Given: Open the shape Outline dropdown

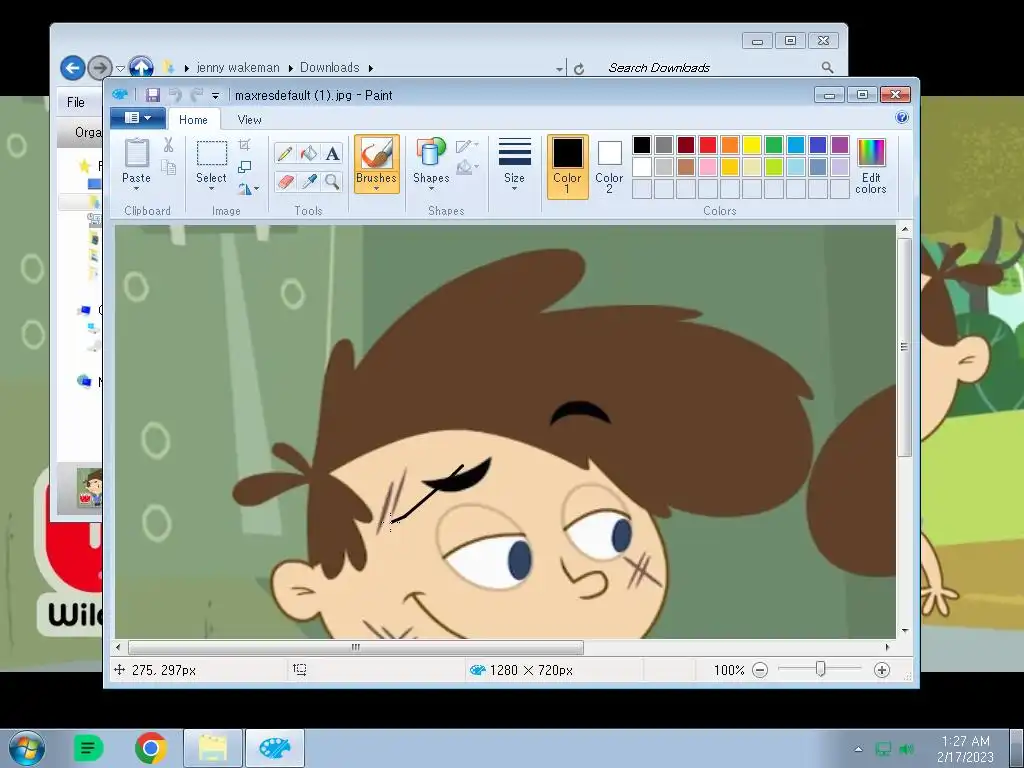Looking at the screenshot, I should click(467, 146).
